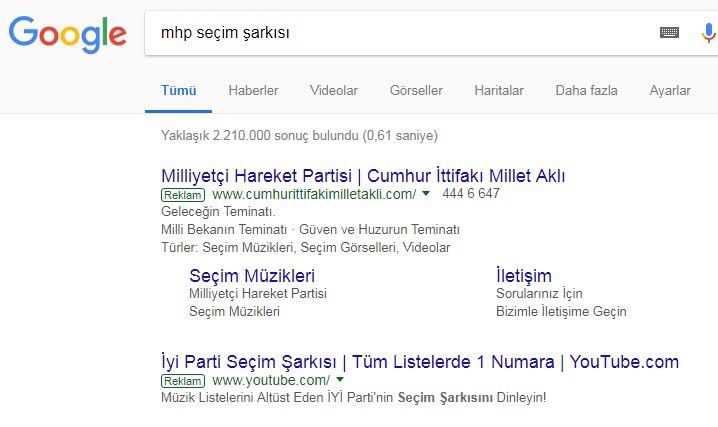This screenshot has height=427, width=718.
Task: Click the first Reklam badge
Action: click(x=183, y=195)
